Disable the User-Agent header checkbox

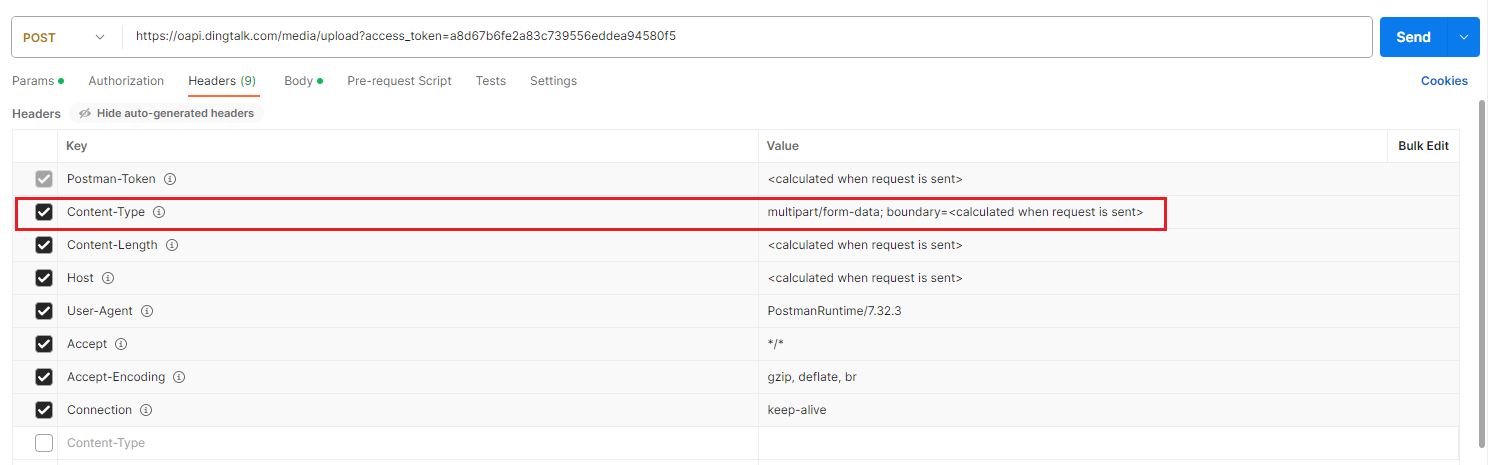[x=44, y=311]
